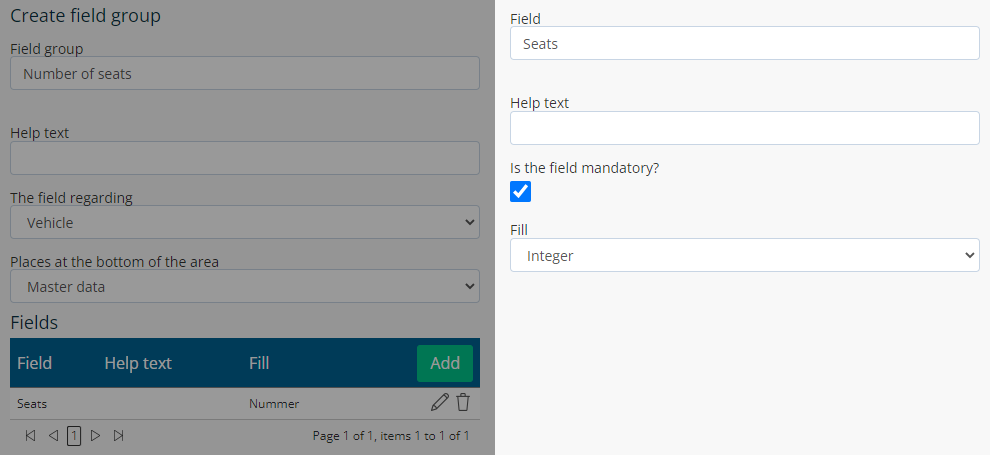Viewport: 990px width, 455px height.
Task: Uncheck the field mandatory checkbox
Action: coord(520,192)
